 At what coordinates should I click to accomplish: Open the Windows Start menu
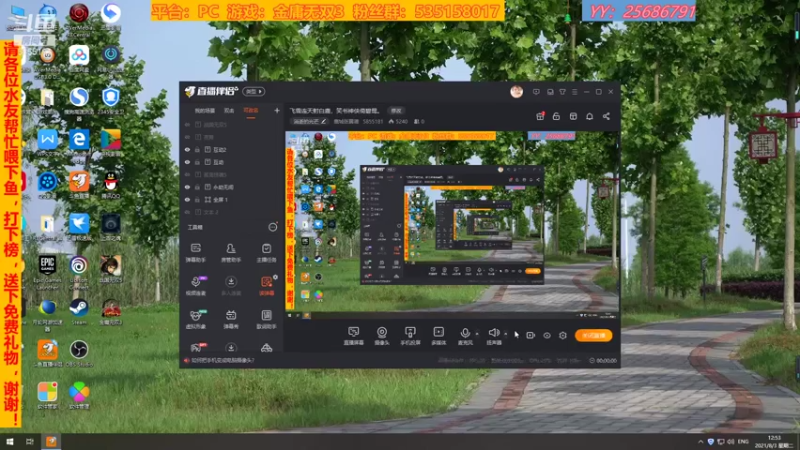(10, 441)
